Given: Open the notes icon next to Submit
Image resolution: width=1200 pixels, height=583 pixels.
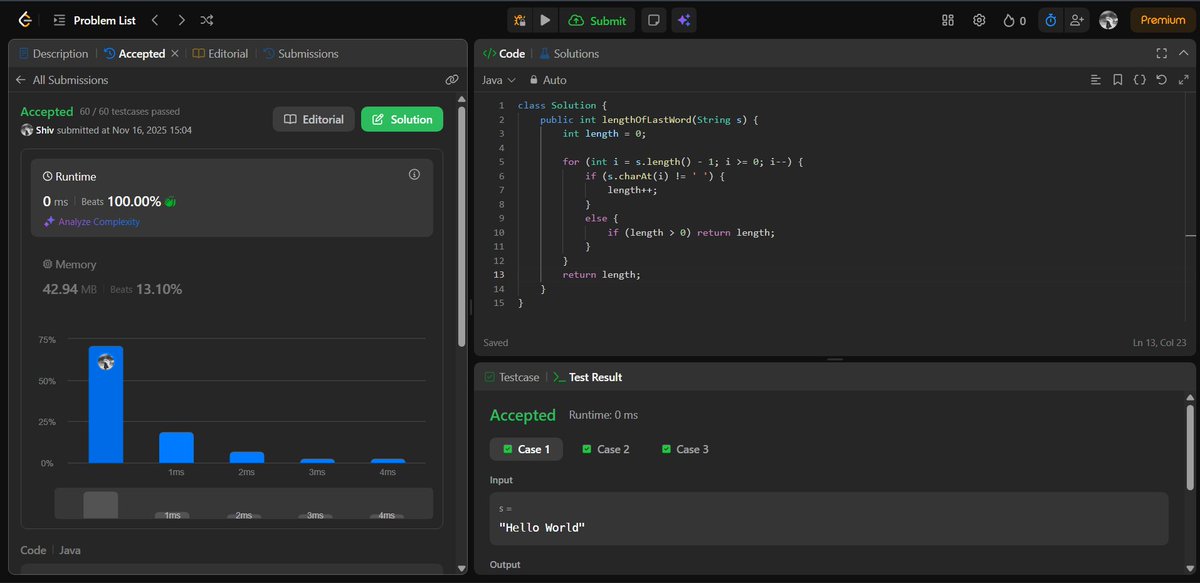Looking at the screenshot, I should click(653, 20).
